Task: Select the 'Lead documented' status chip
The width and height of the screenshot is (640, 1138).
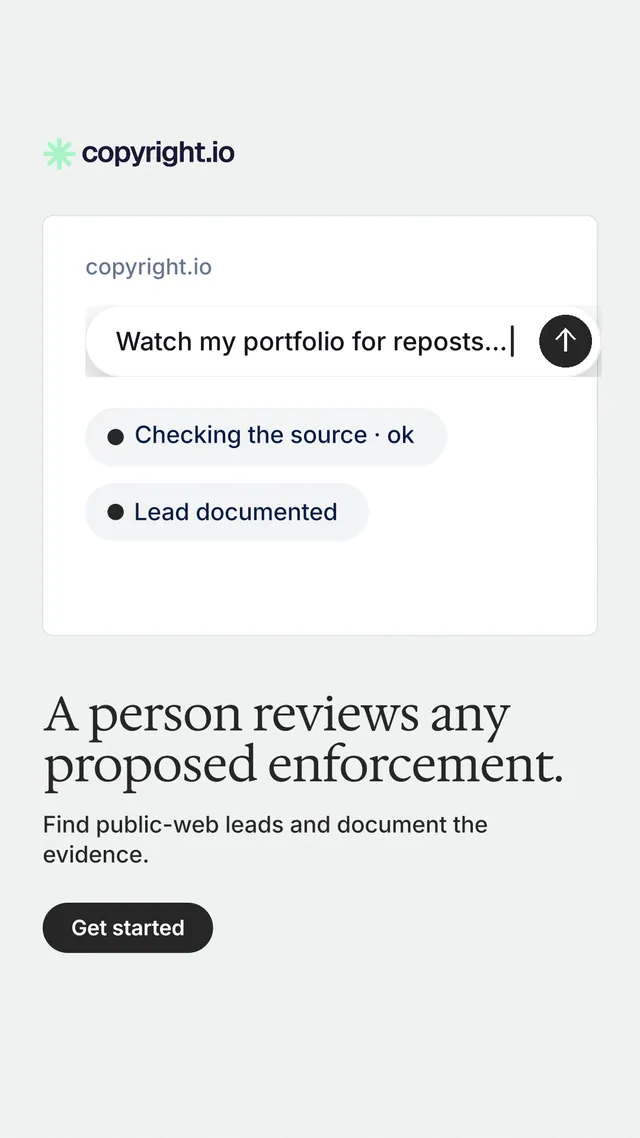Action: (x=227, y=512)
